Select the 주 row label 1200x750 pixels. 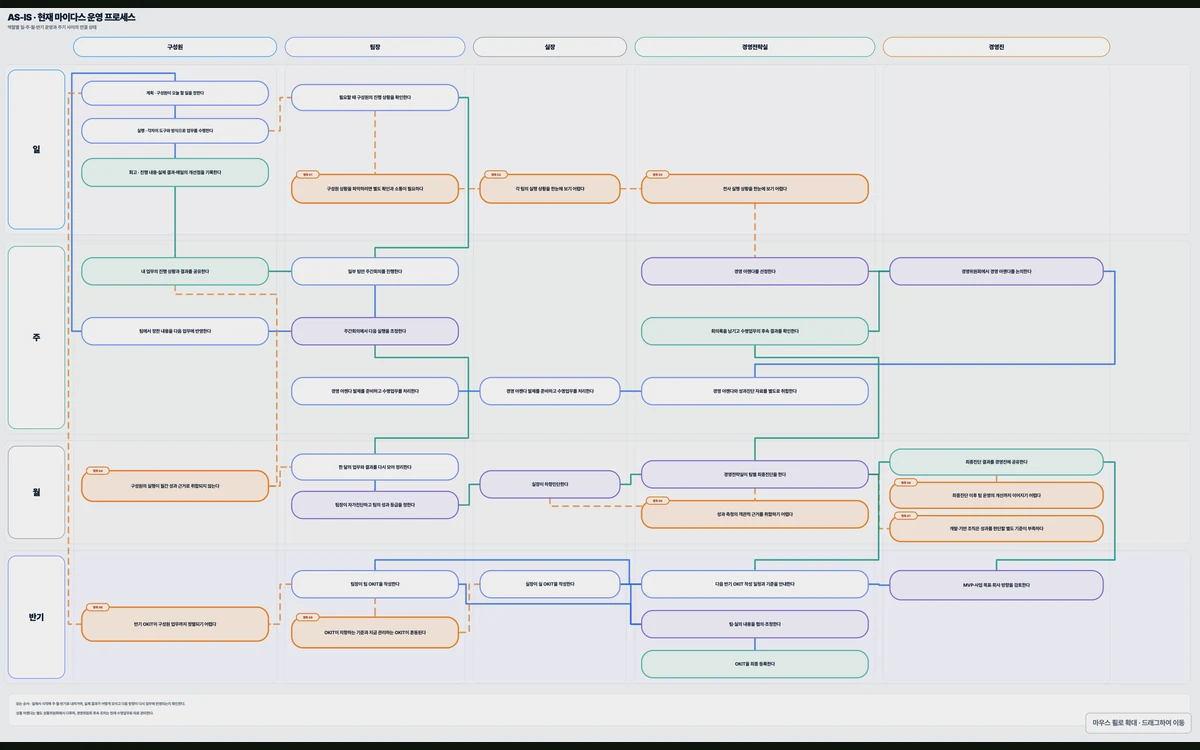pyautogui.click(x=37, y=338)
